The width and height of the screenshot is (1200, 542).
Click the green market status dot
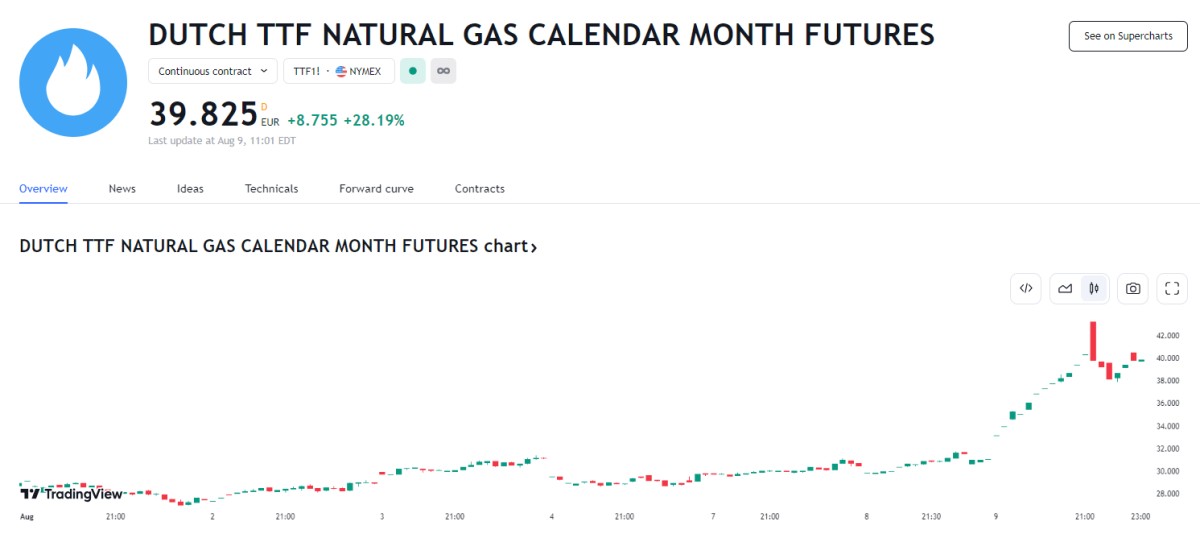coord(412,71)
